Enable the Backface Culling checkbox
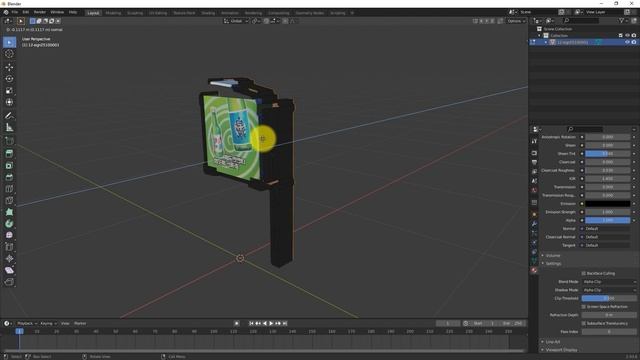Viewport: 640px width, 360px height. pyautogui.click(x=584, y=273)
